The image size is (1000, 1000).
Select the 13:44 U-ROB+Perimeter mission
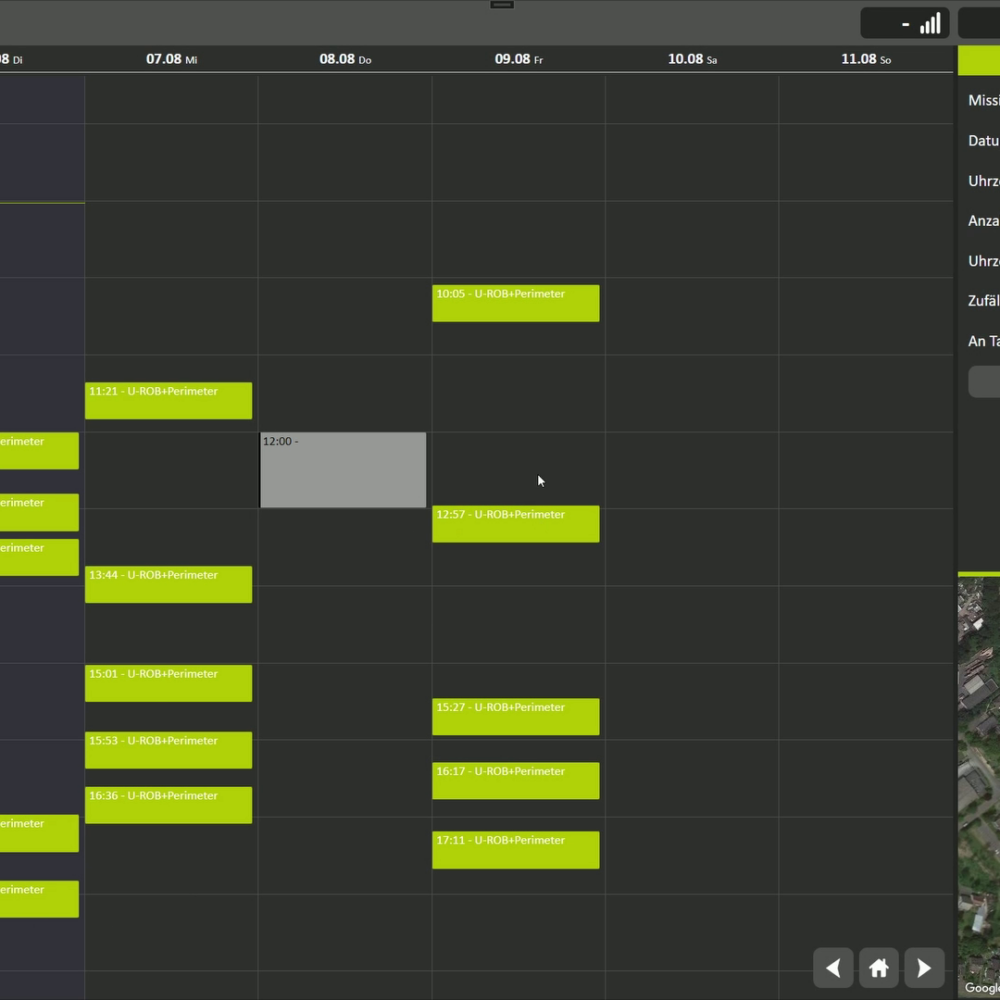click(x=168, y=584)
